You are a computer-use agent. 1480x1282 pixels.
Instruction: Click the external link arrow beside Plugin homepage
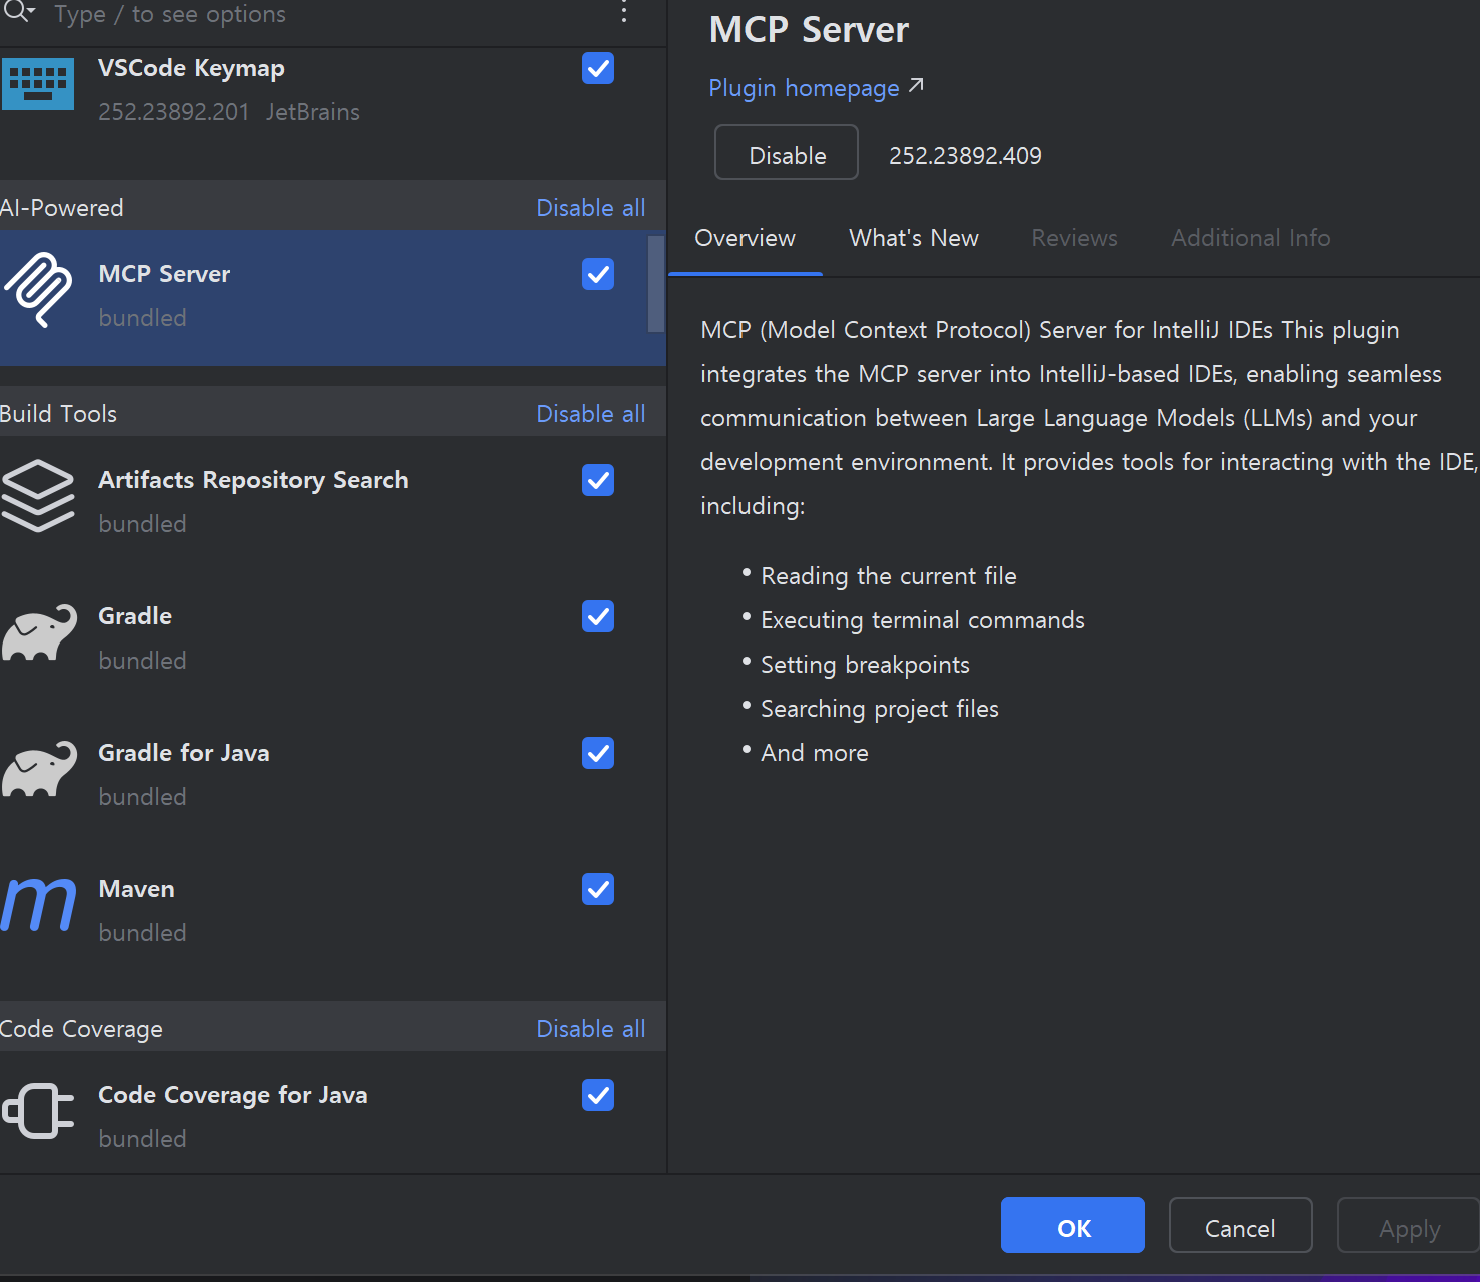(916, 86)
